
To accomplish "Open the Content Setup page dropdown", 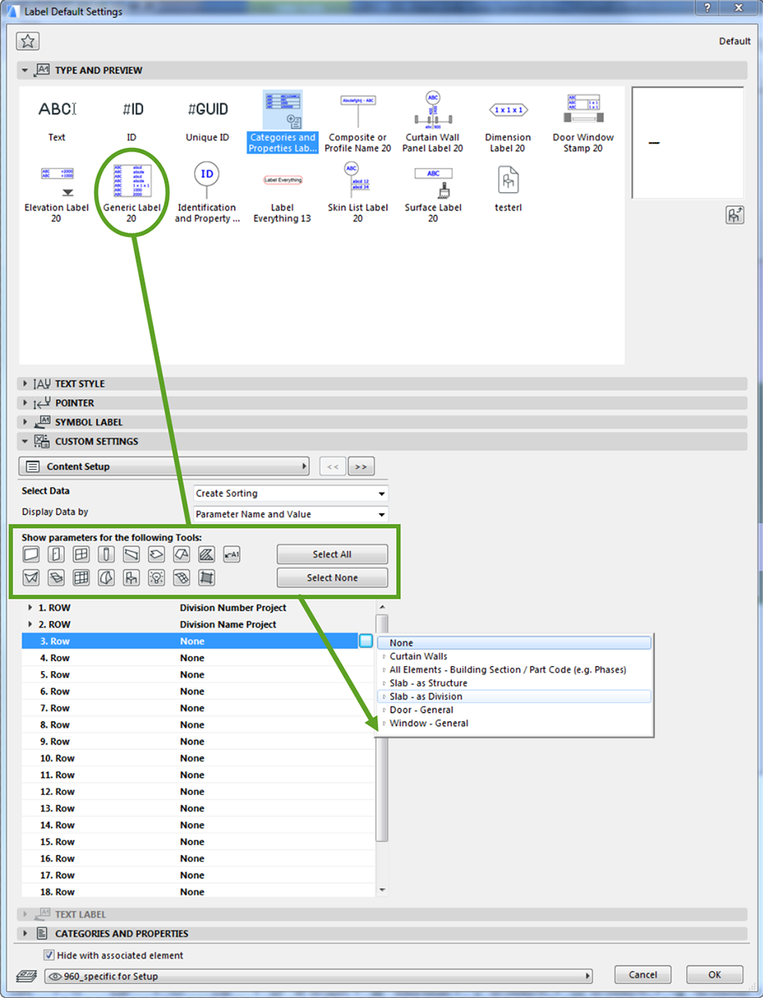I will pos(164,467).
